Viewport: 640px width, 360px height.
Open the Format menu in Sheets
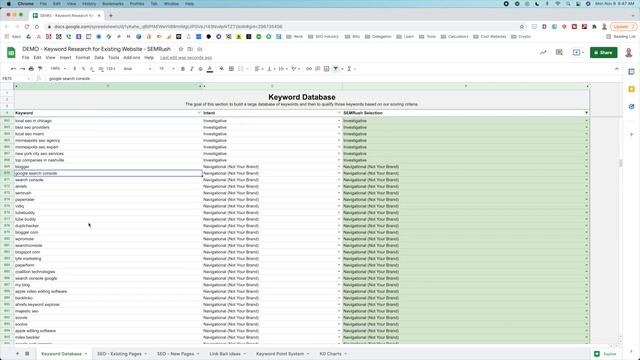click(82, 58)
